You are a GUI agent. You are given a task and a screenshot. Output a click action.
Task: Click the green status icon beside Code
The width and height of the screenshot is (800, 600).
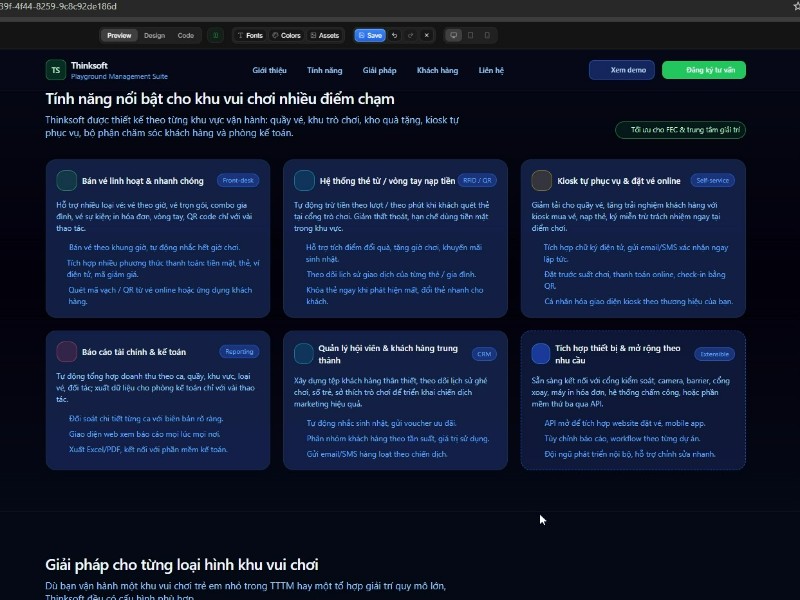pos(215,35)
